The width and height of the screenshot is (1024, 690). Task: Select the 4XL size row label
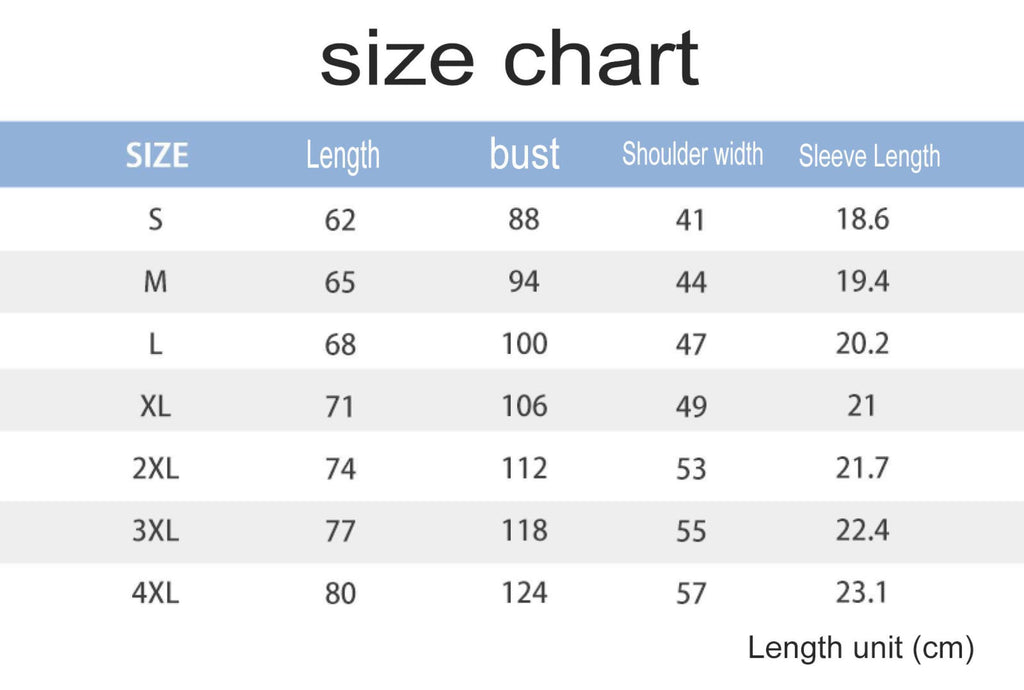[x=155, y=593]
